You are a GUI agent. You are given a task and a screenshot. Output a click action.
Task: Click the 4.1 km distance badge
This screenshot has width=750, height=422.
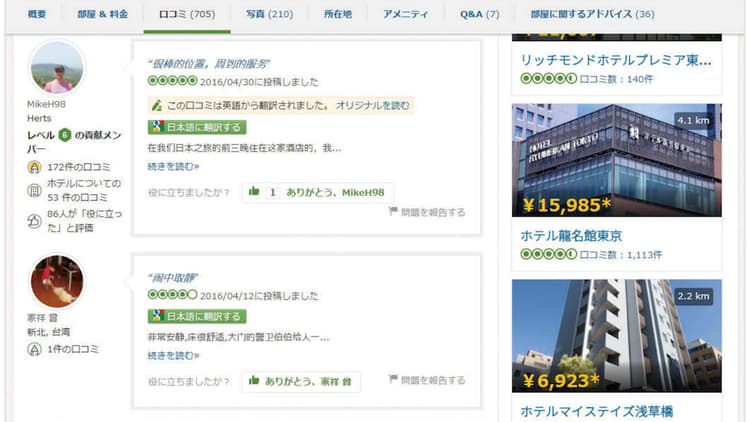693,121
